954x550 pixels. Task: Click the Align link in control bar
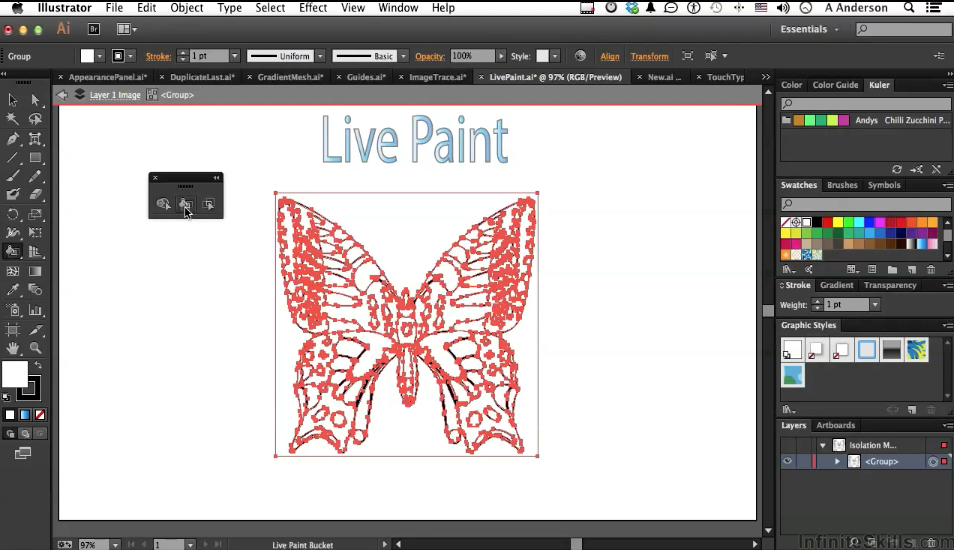(610, 57)
